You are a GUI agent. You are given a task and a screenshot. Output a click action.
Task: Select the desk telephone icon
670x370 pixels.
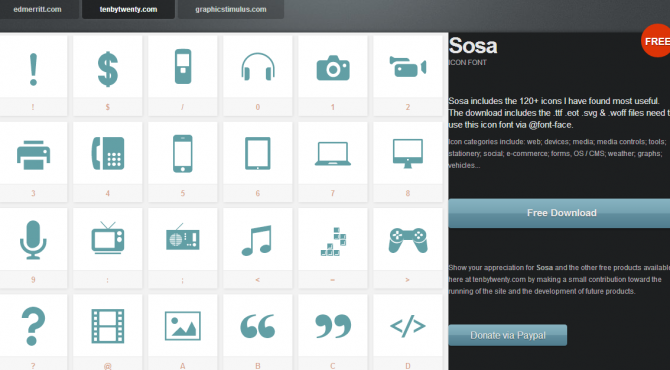point(108,153)
